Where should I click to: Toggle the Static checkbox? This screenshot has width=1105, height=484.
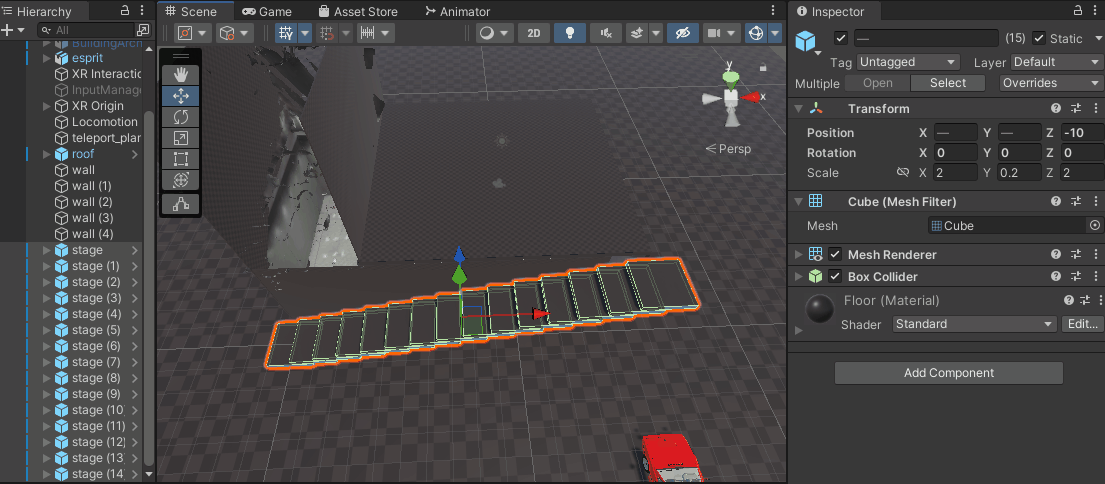[1039, 38]
